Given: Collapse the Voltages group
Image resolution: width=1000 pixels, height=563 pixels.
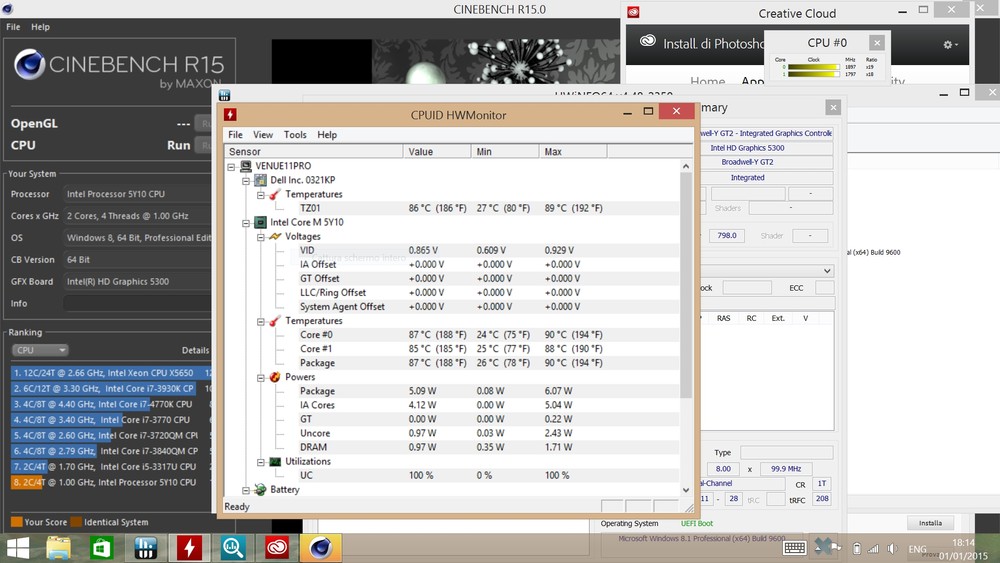Looking at the screenshot, I should [x=260, y=237].
